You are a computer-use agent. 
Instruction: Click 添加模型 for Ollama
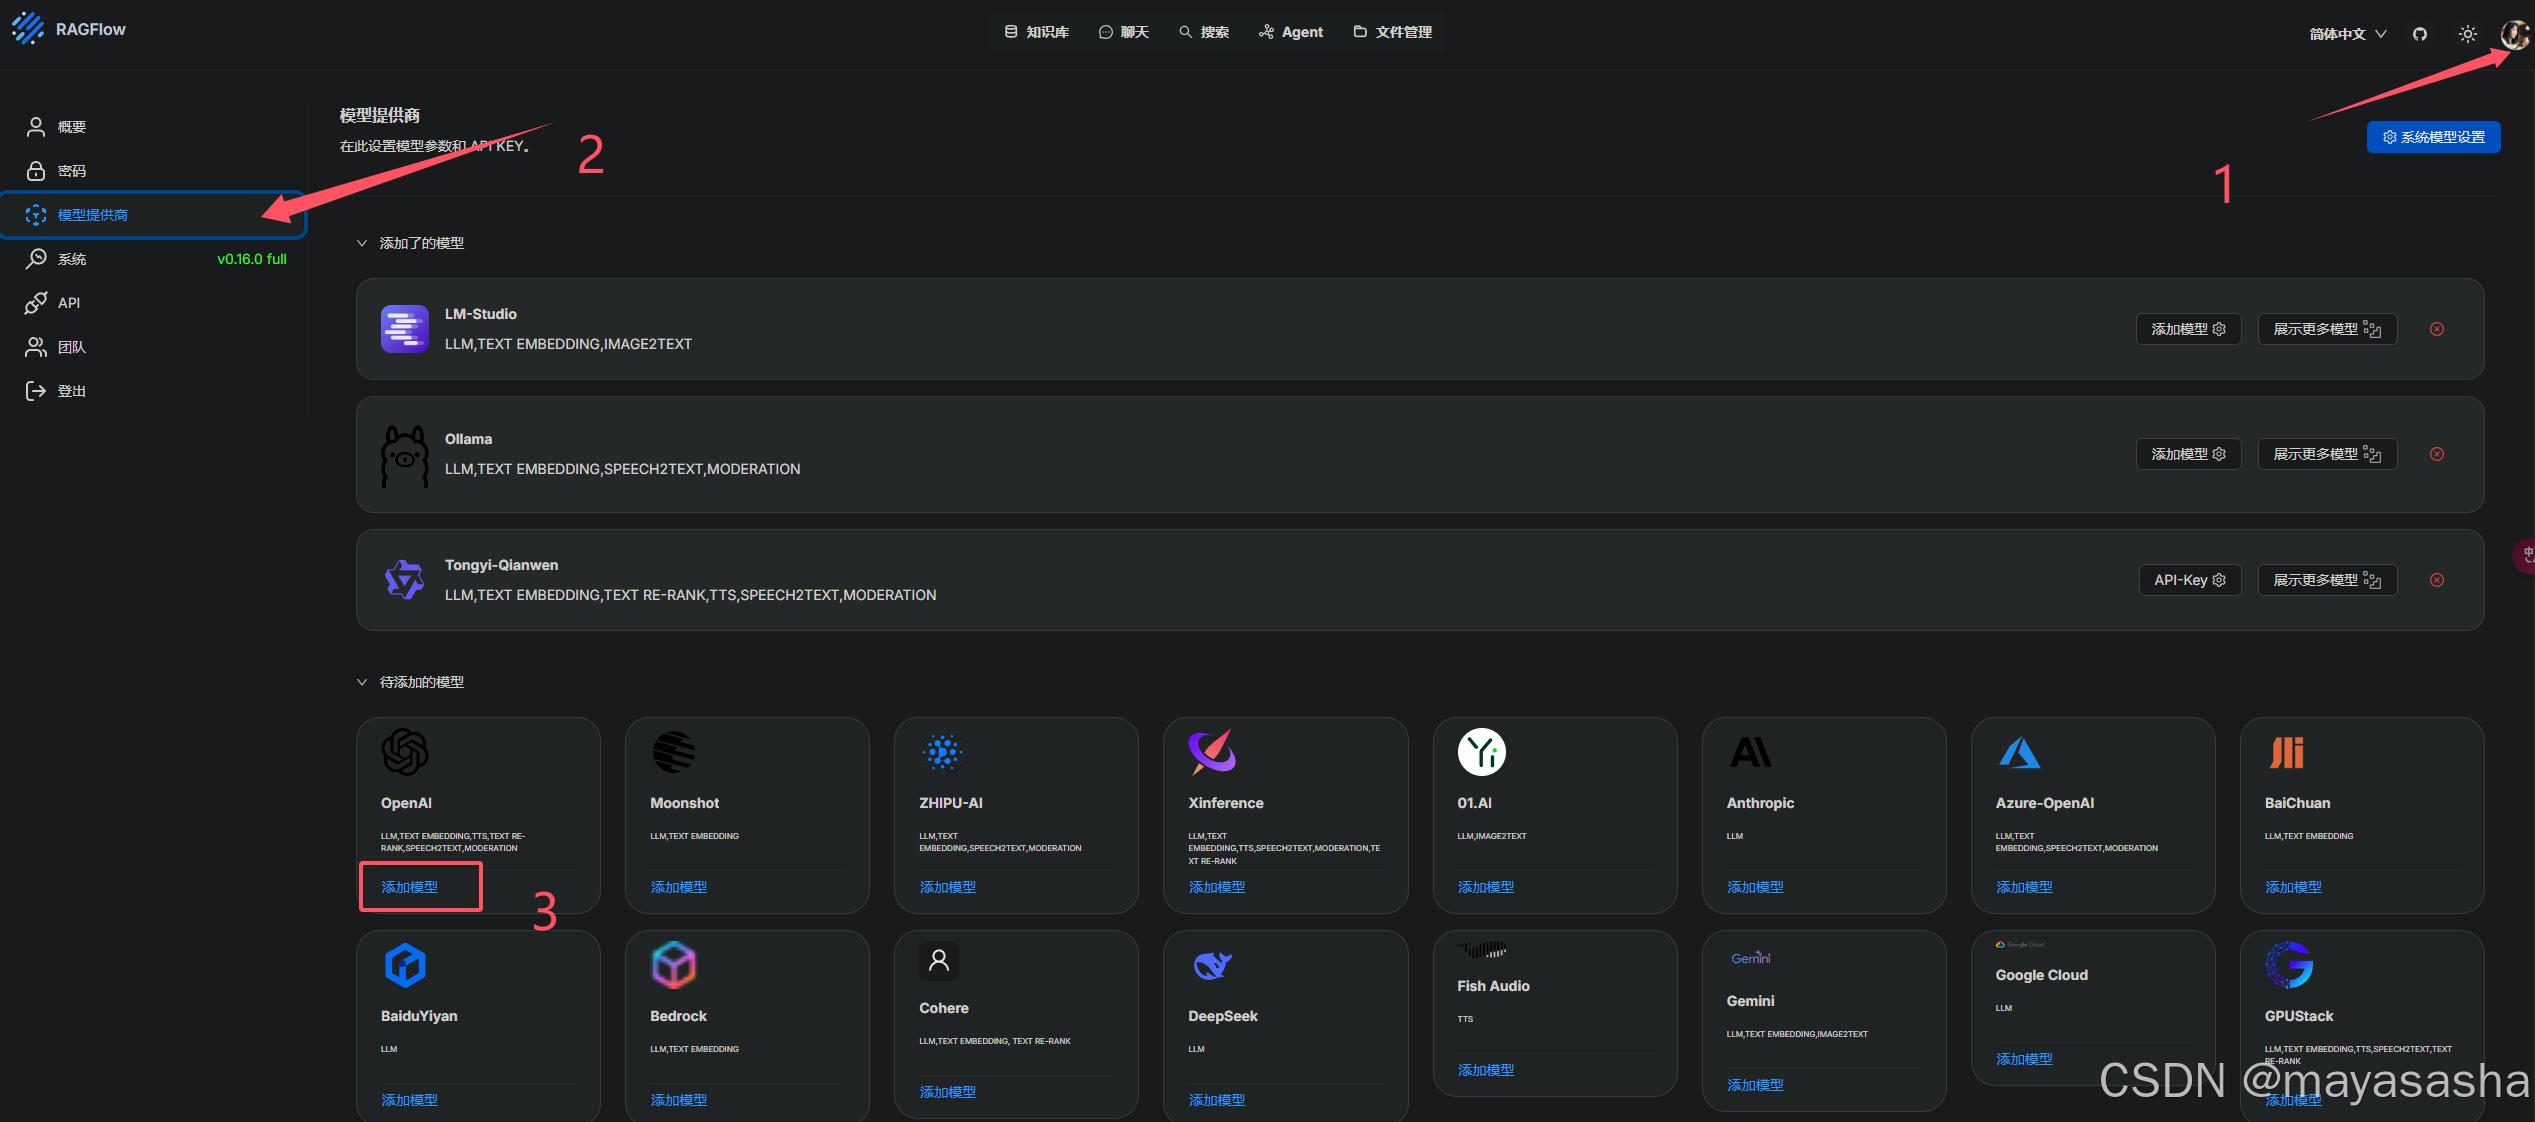[x=2188, y=454]
